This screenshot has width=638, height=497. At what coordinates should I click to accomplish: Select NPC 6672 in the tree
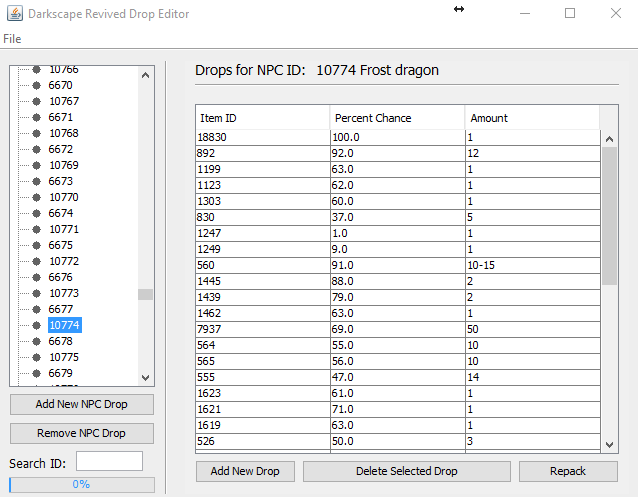click(x=60, y=149)
